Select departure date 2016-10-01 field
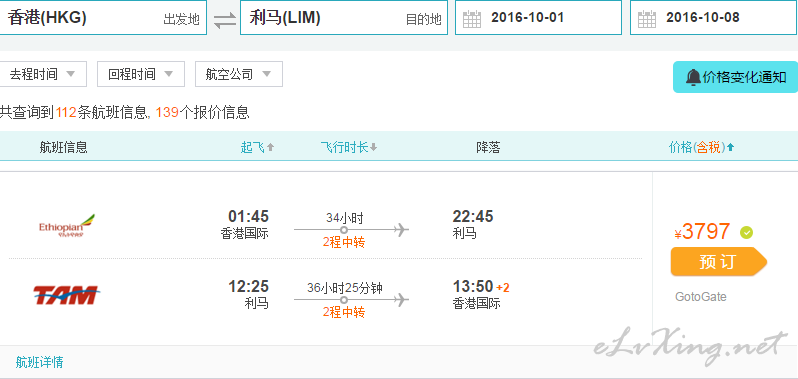This screenshot has width=798, height=379. pyautogui.click(x=538, y=17)
